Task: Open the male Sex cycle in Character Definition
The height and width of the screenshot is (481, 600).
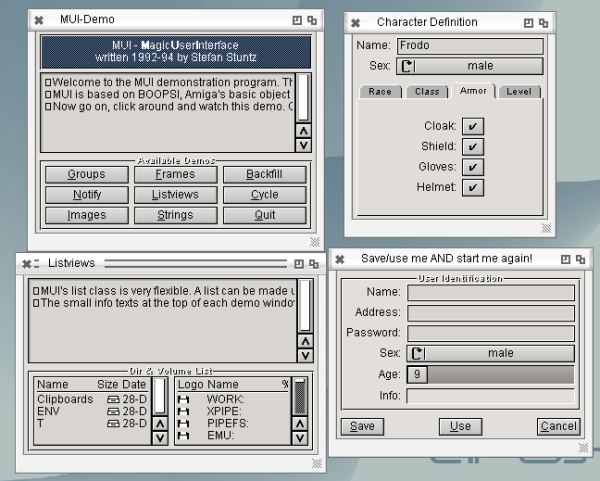Action: (481, 66)
